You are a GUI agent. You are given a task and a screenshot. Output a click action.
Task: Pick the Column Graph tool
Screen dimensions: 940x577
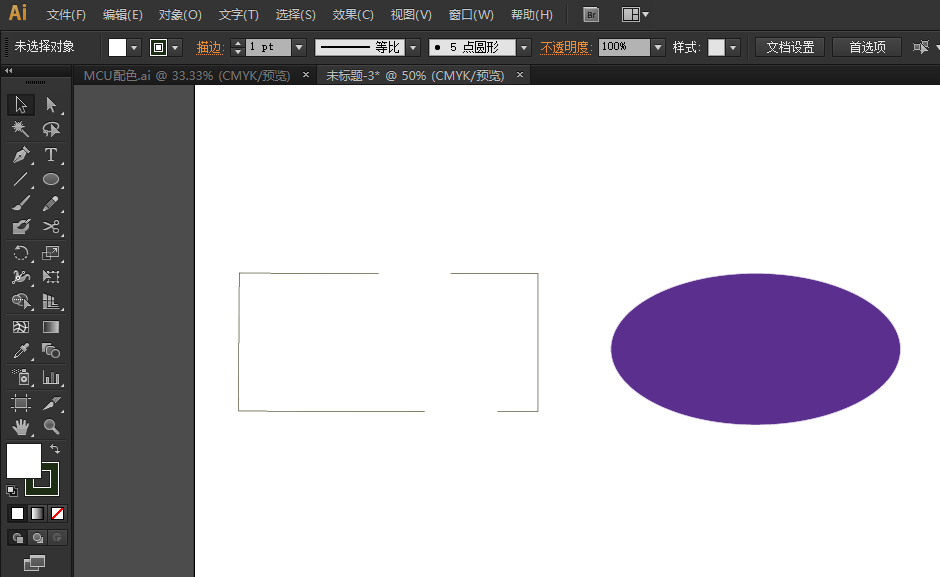click(x=51, y=377)
